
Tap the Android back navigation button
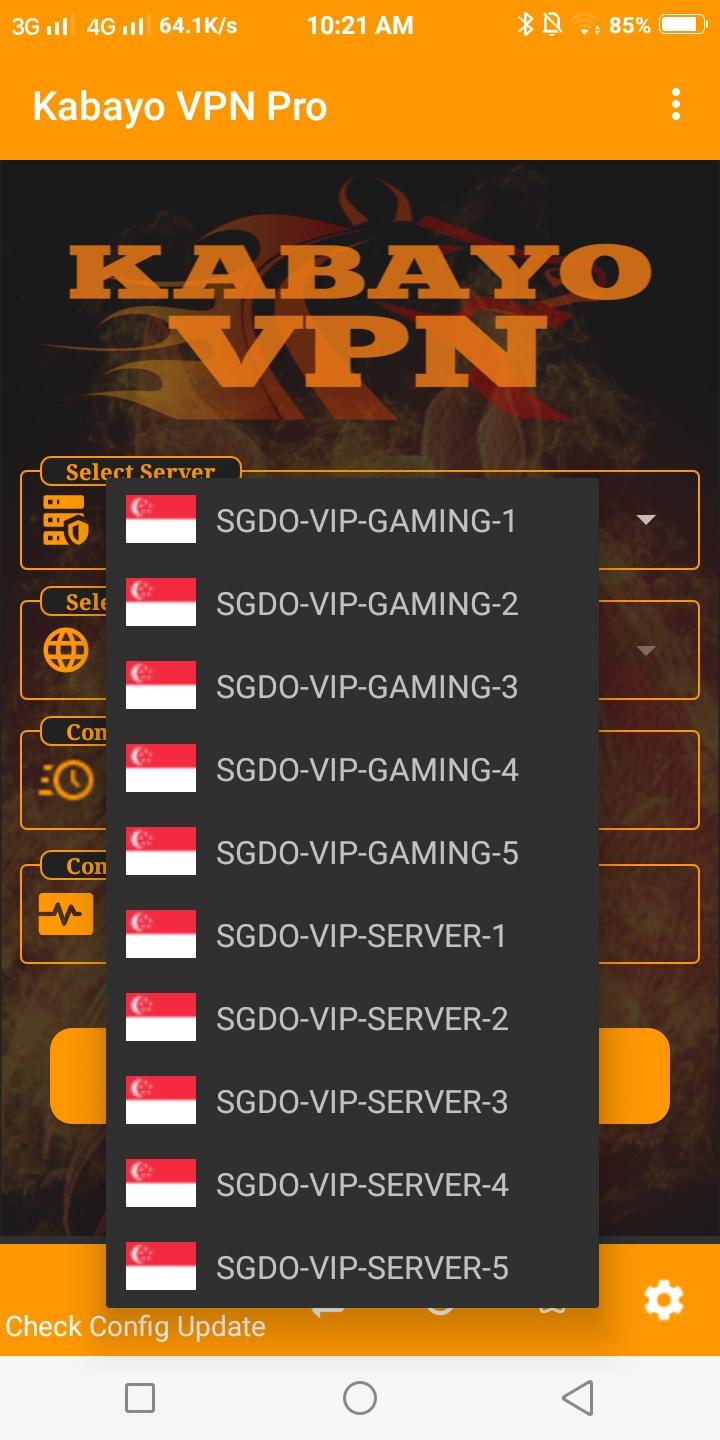pyautogui.click(x=578, y=1398)
